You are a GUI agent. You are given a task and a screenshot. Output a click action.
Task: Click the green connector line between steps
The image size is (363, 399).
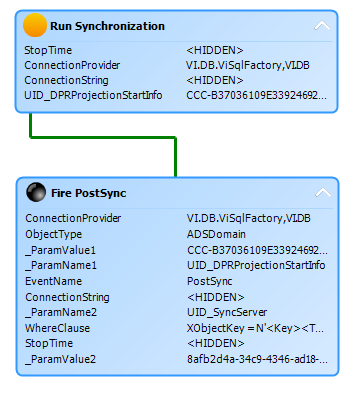[x=103, y=137]
